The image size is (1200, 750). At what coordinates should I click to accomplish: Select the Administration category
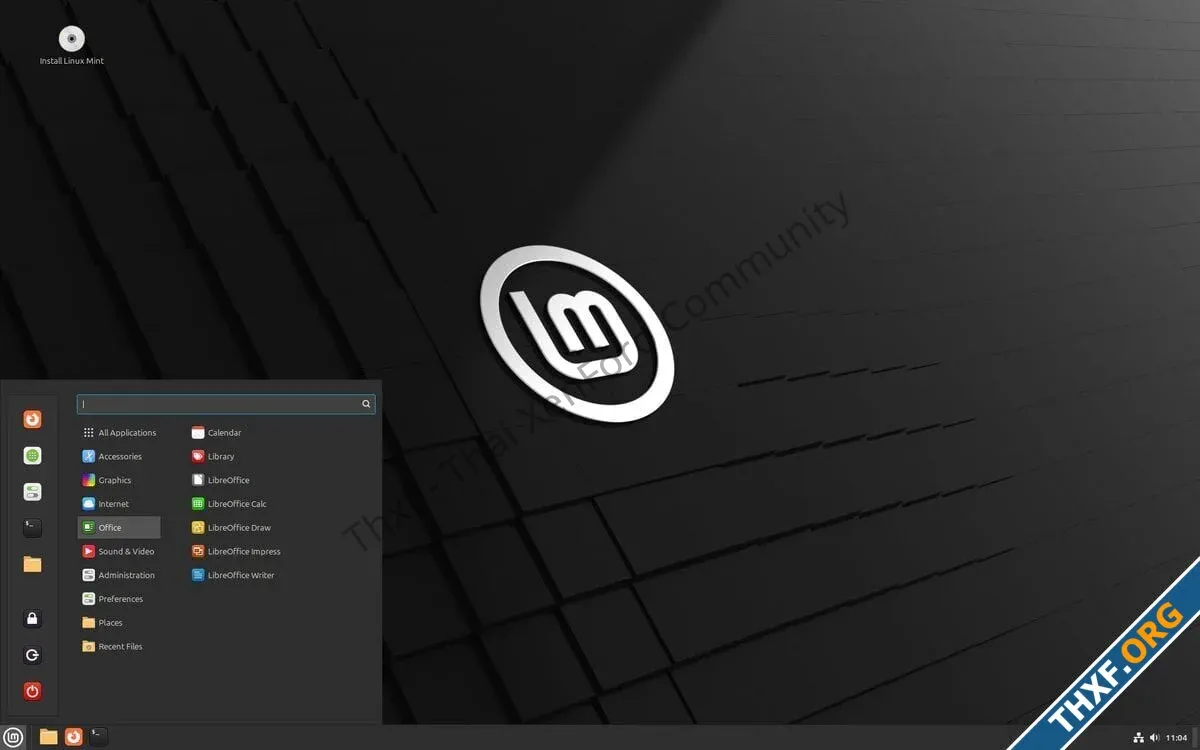(x=119, y=575)
